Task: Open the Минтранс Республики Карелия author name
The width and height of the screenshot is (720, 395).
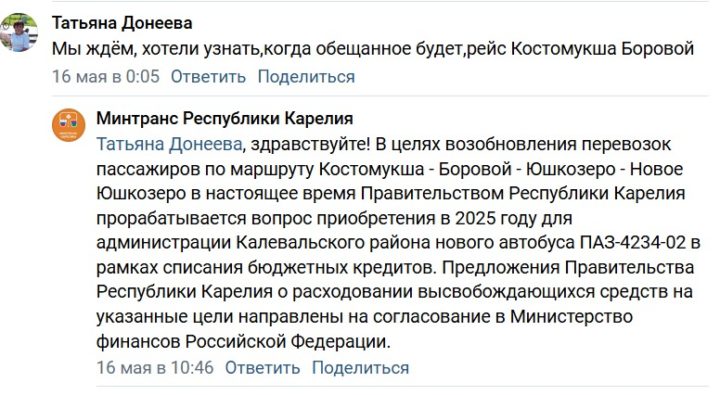Action: click(225, 118)
